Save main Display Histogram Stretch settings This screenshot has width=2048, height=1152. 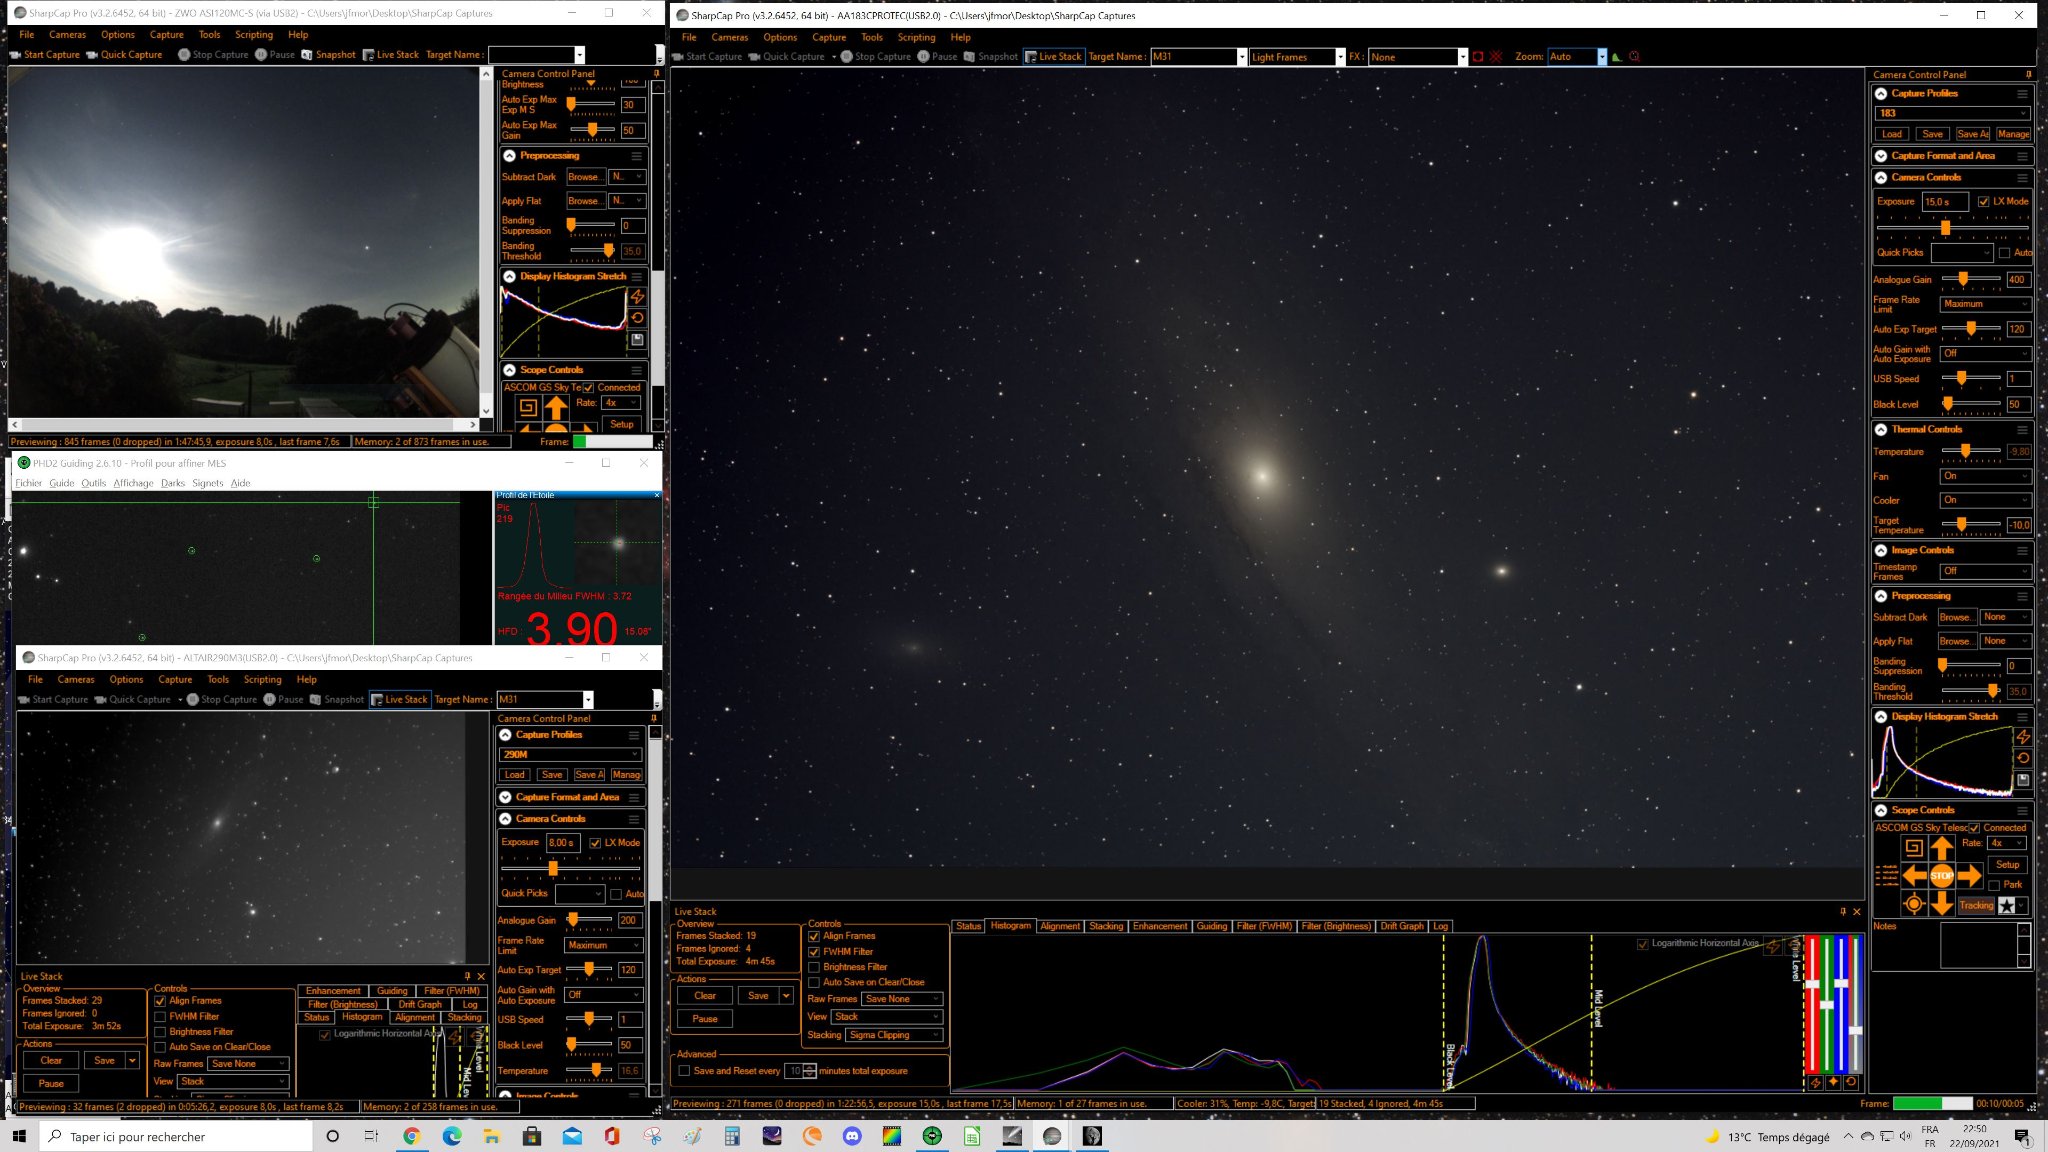(2023, 779)
